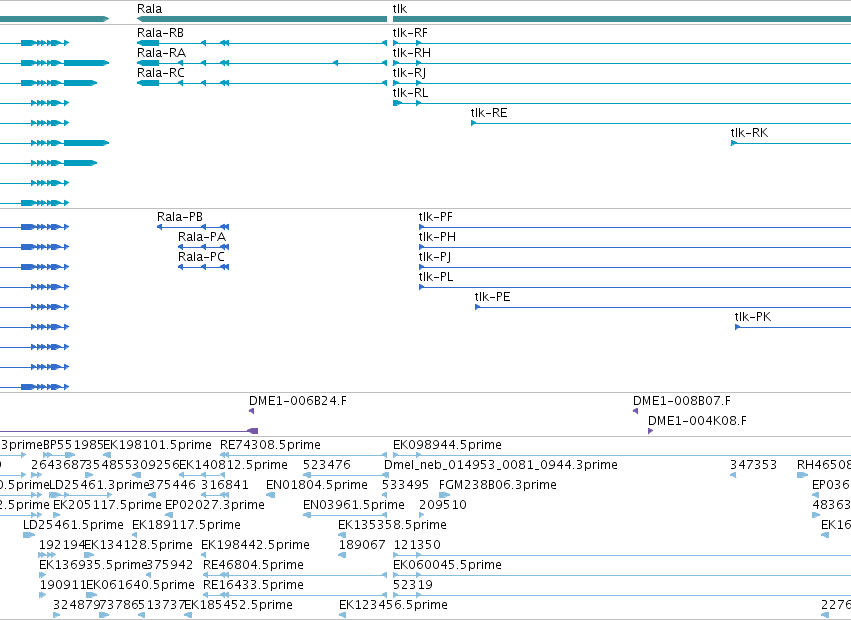This screenshot has height=620, width=851.
Task: Select the EK134128.5prime EST label
Action: [138, 545]
